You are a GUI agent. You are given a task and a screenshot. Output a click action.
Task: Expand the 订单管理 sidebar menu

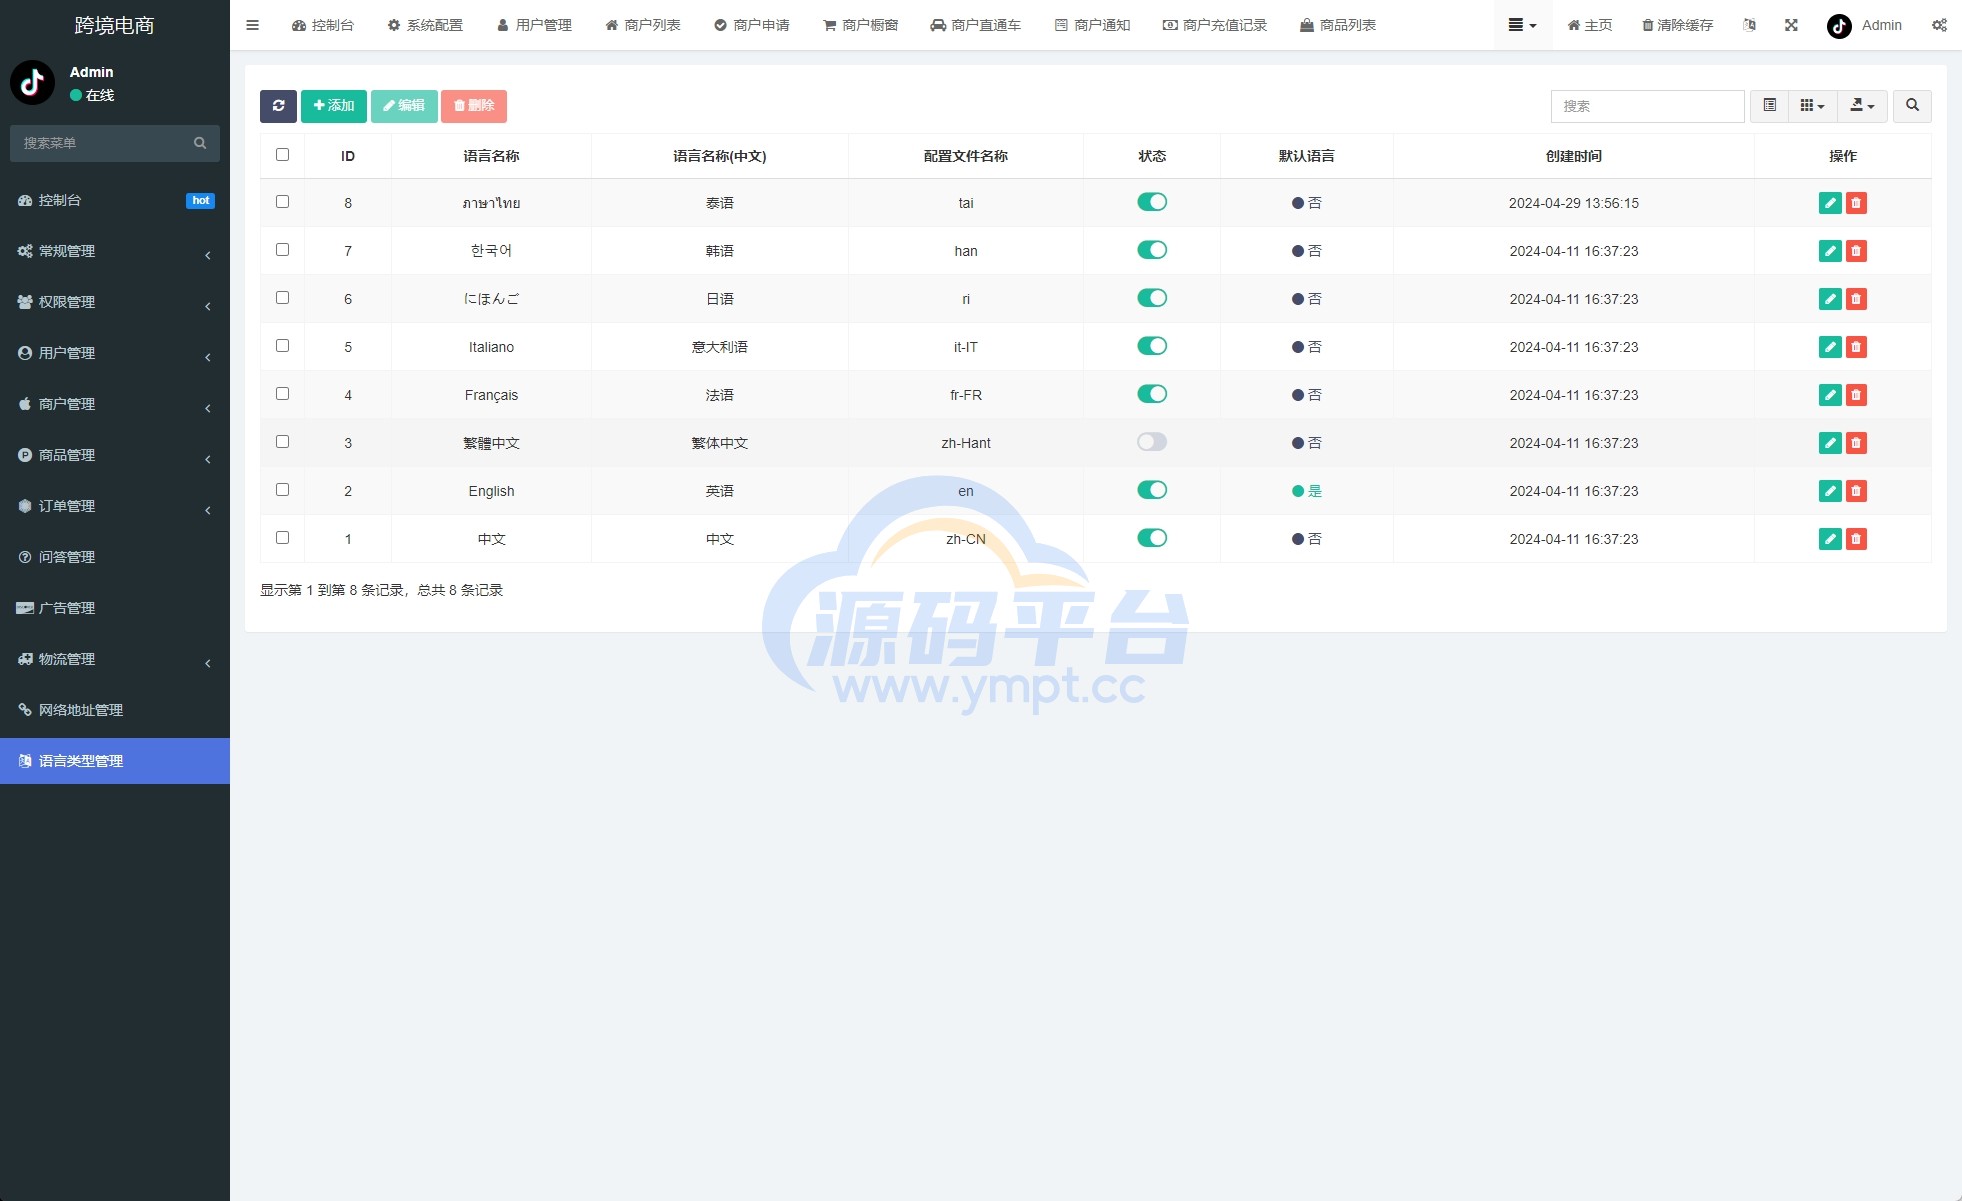coord(115,507)
